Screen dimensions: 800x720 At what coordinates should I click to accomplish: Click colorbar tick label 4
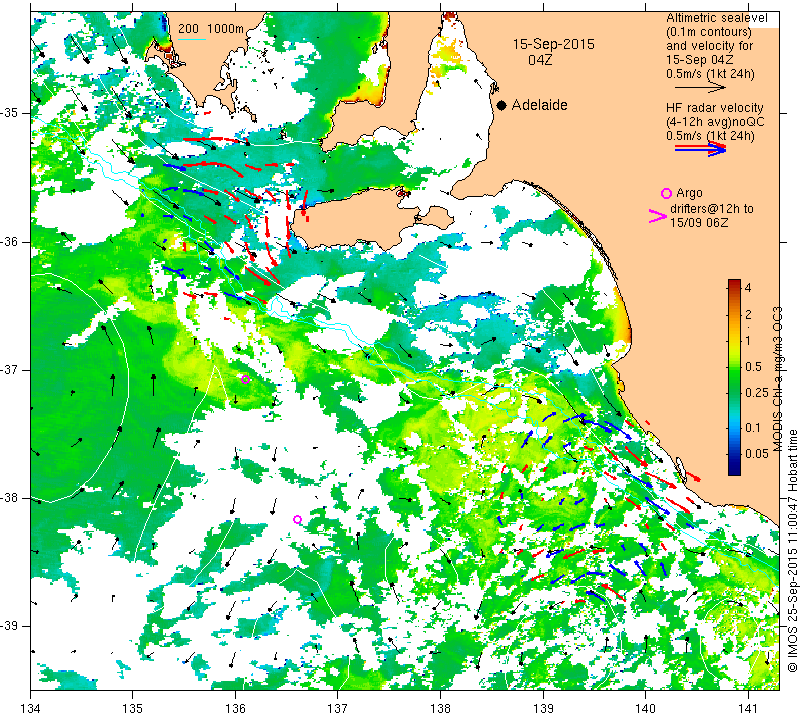pos(748,287)
